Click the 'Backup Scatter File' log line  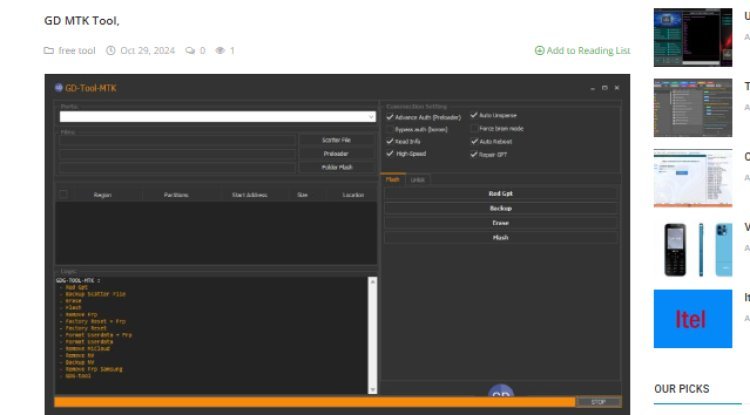(x=95, y=294)
